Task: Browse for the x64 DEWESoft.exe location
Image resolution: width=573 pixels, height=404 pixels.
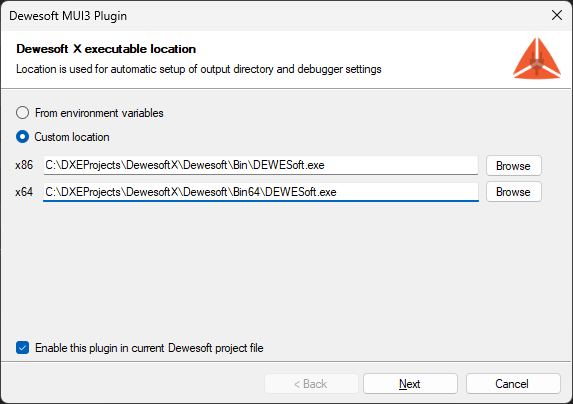Action: [x=513, y=192]
